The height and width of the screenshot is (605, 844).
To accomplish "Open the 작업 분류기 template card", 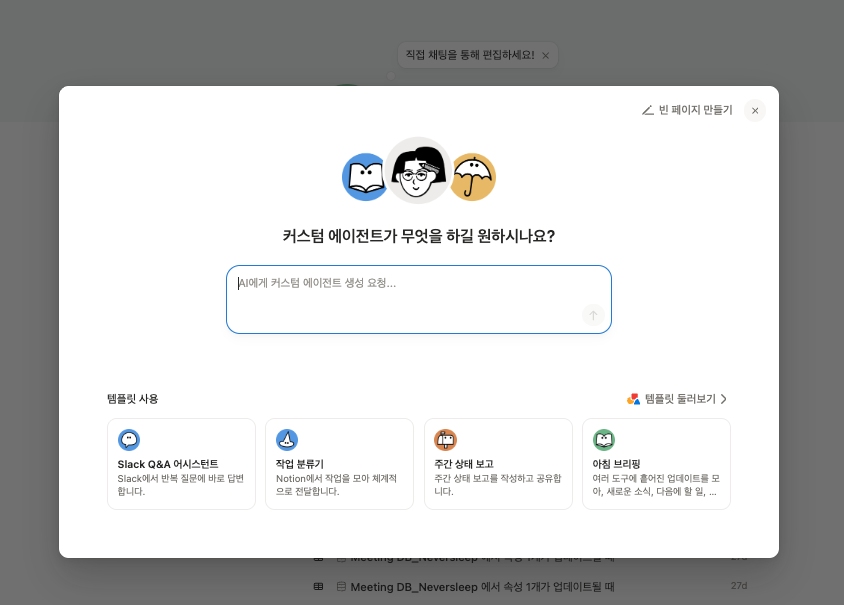I will [x=339, y=463].
